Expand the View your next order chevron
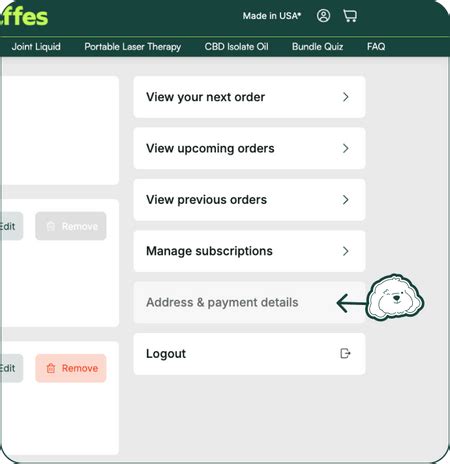This screenshot has height=464, width=450. click(x=346, y=97)
